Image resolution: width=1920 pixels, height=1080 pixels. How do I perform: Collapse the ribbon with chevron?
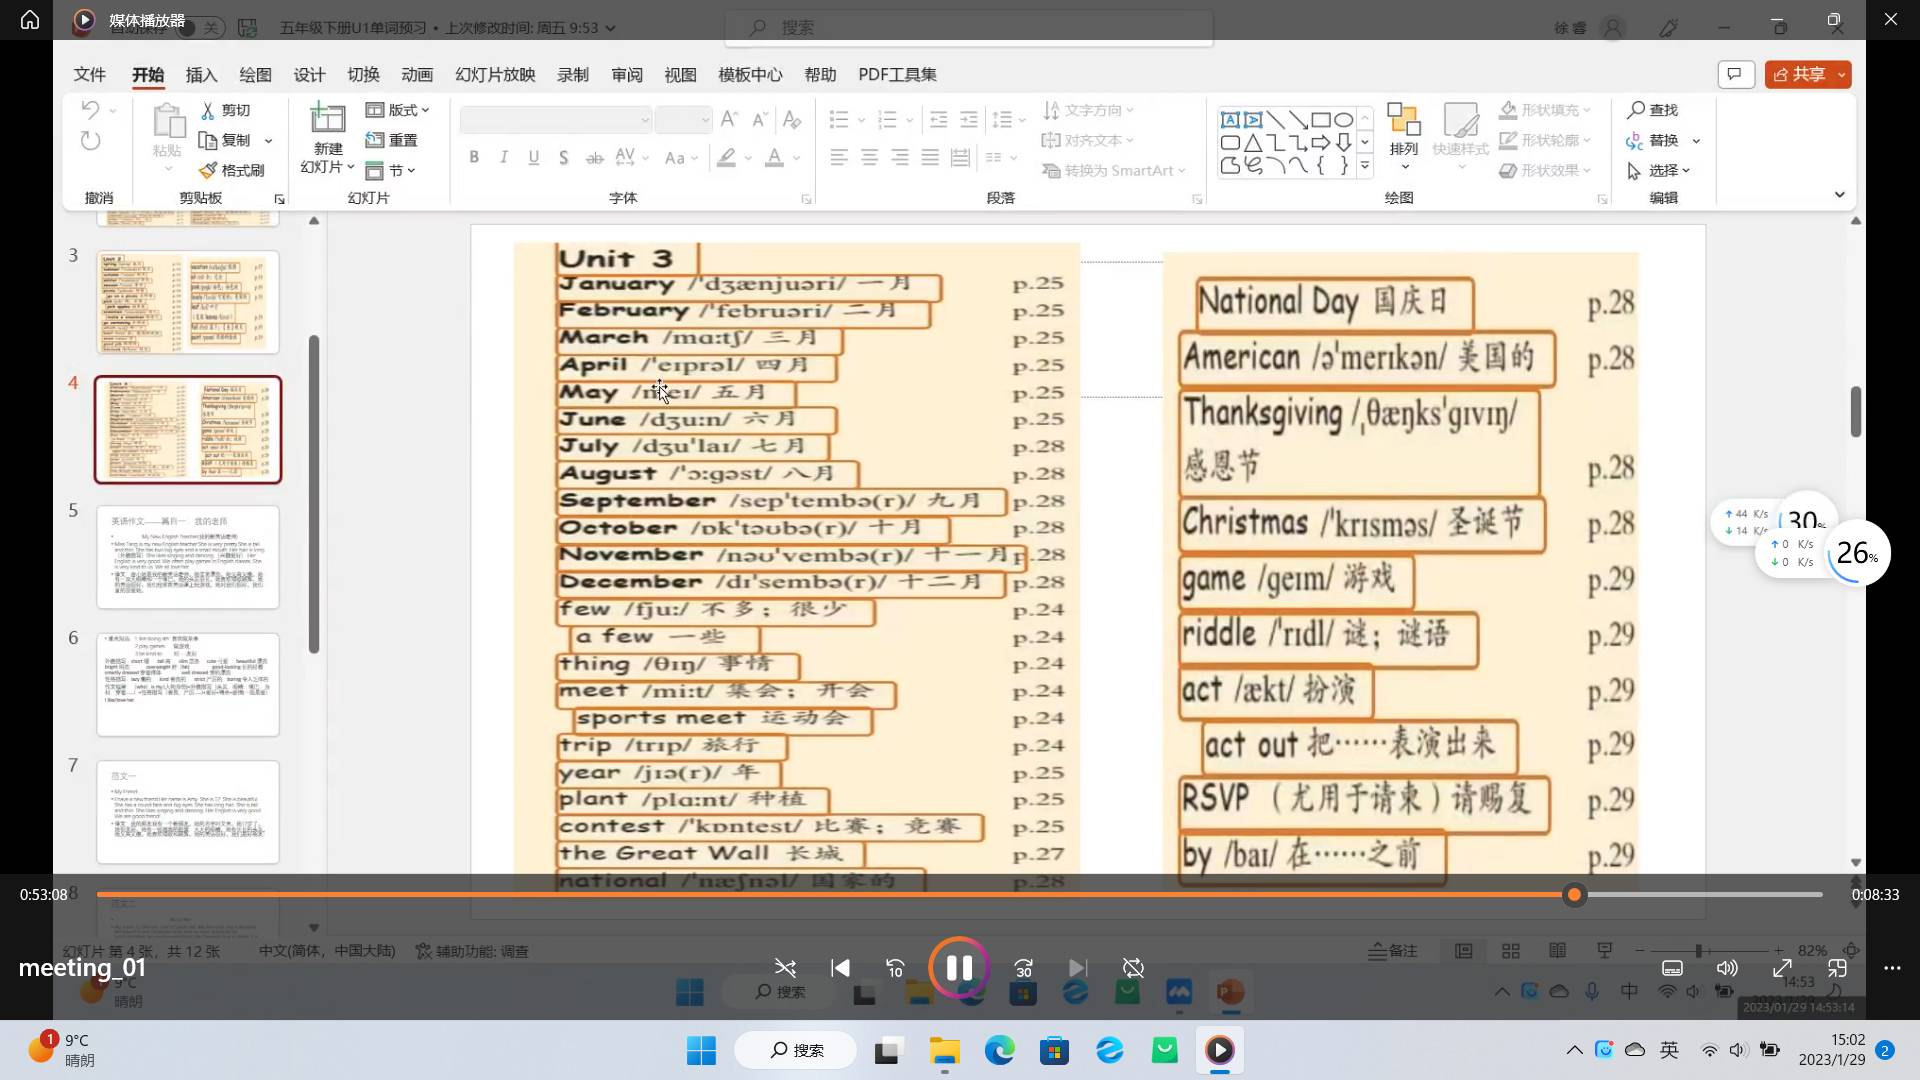point(1839,195)
